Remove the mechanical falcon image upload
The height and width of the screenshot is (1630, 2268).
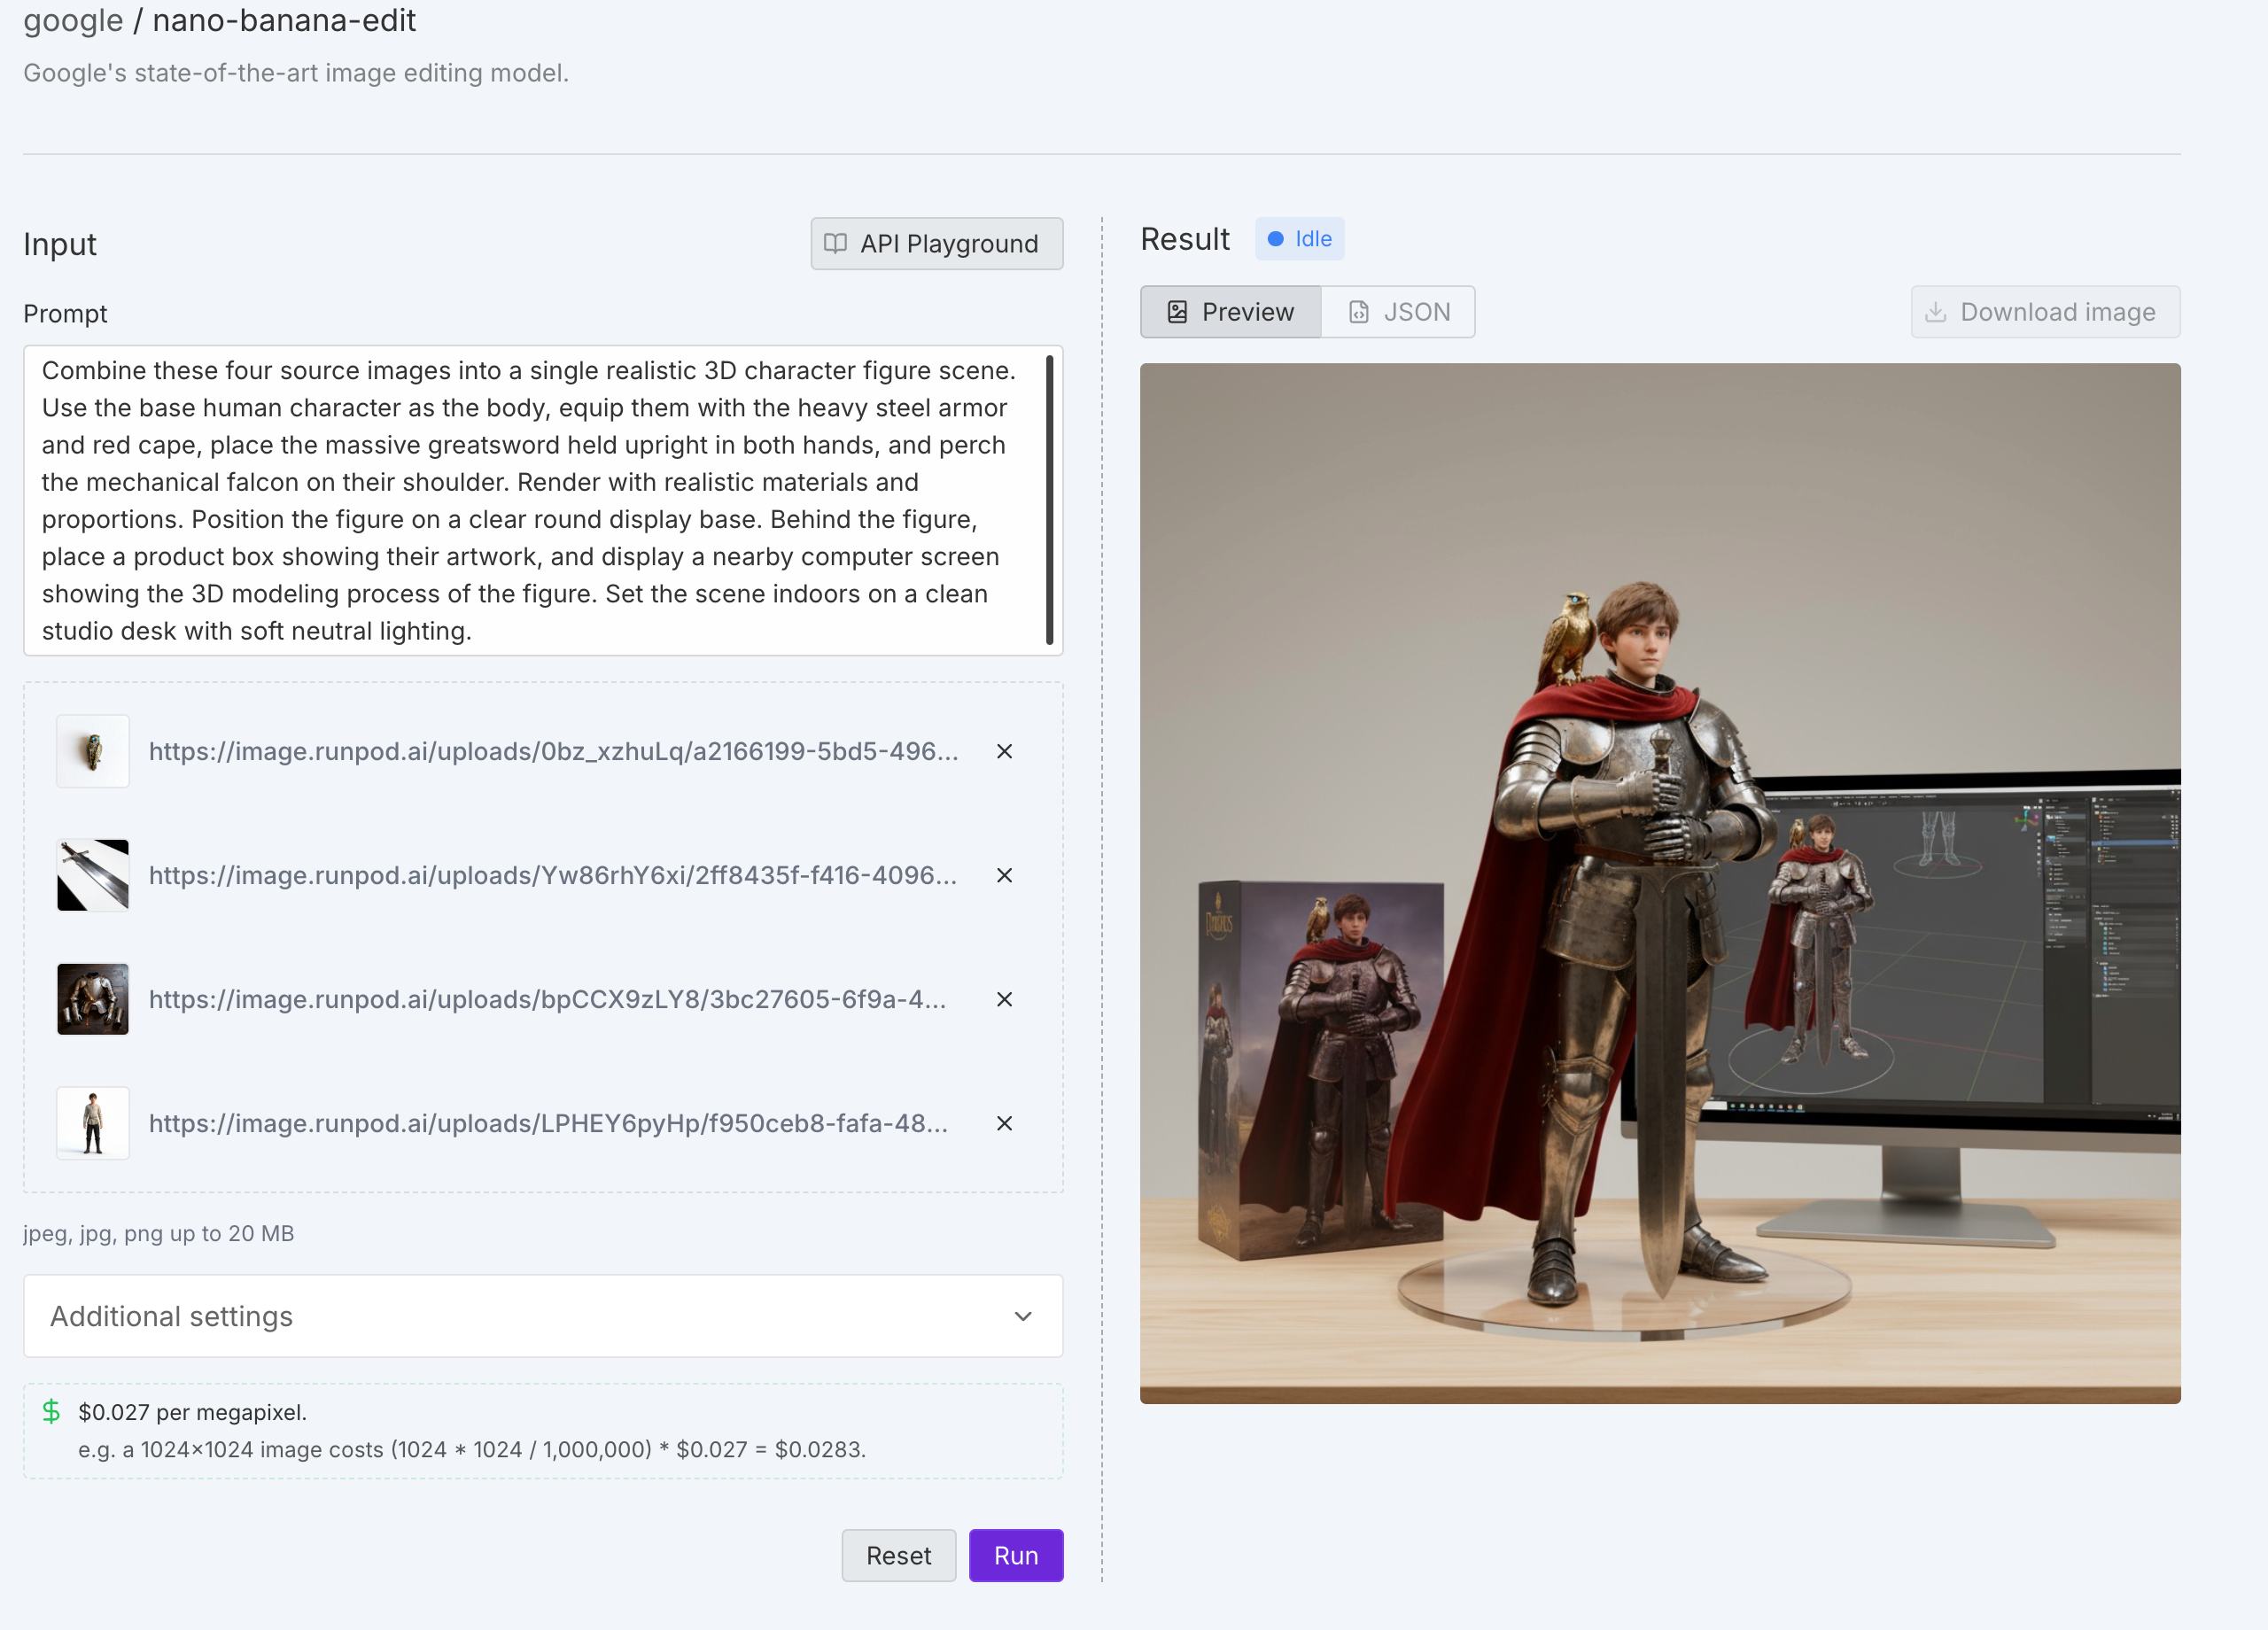[x=1004, y=751]
